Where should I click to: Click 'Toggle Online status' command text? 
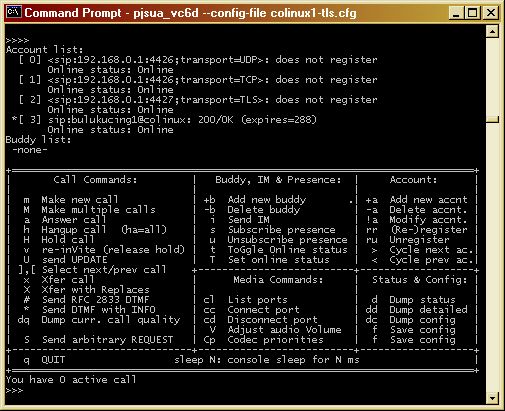click(x=288, y=250)
